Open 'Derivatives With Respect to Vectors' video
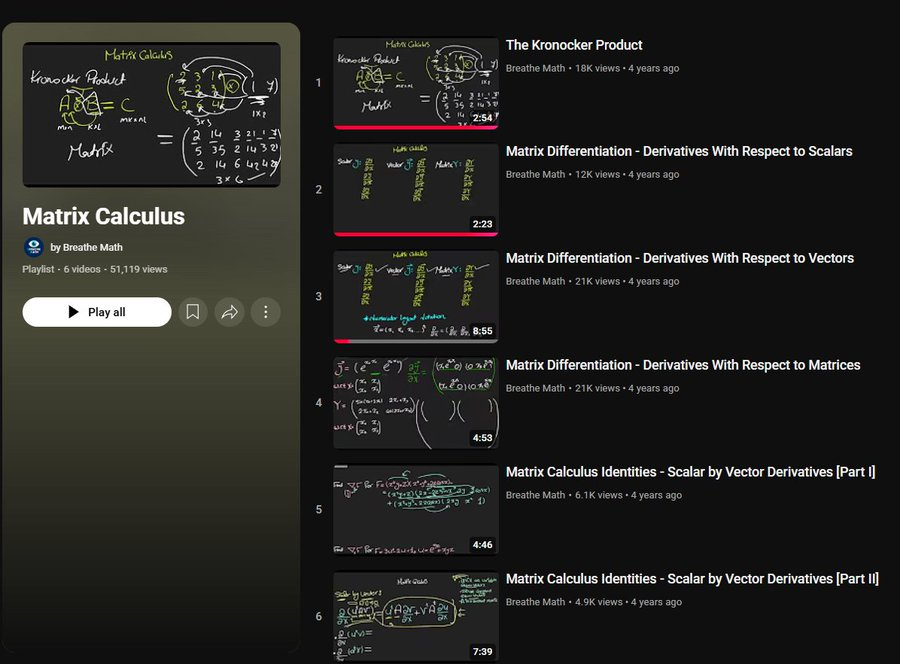 pyautogui.click(x=679, y=258)
